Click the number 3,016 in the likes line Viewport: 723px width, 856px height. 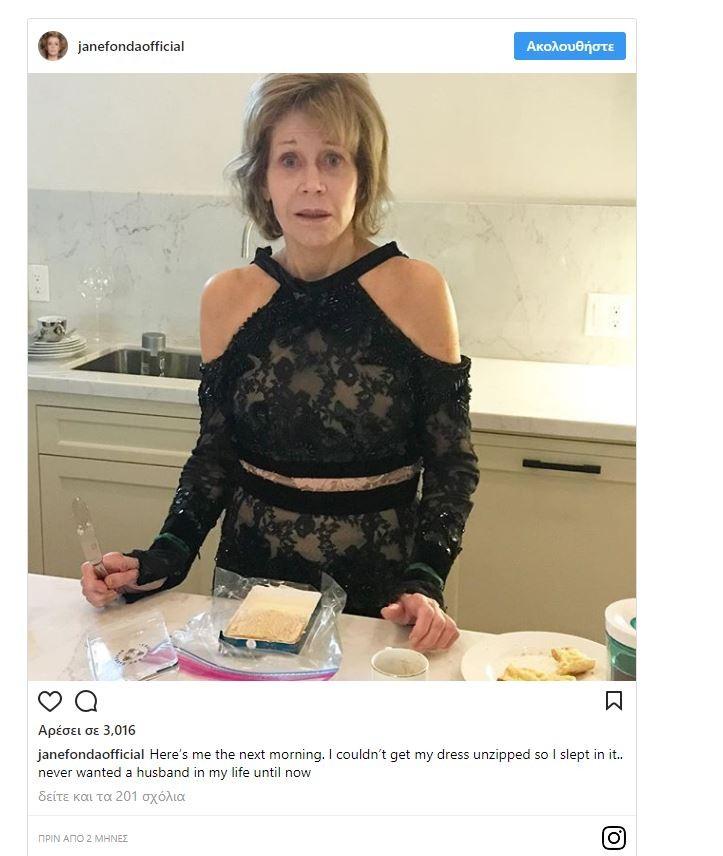(116, 730)
